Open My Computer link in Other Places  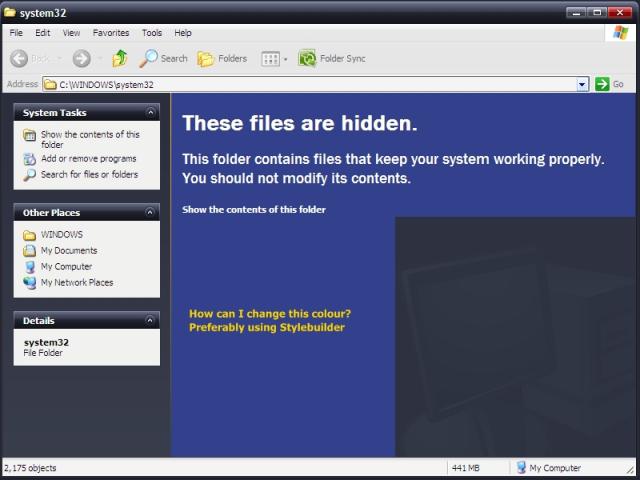point(67,267)
